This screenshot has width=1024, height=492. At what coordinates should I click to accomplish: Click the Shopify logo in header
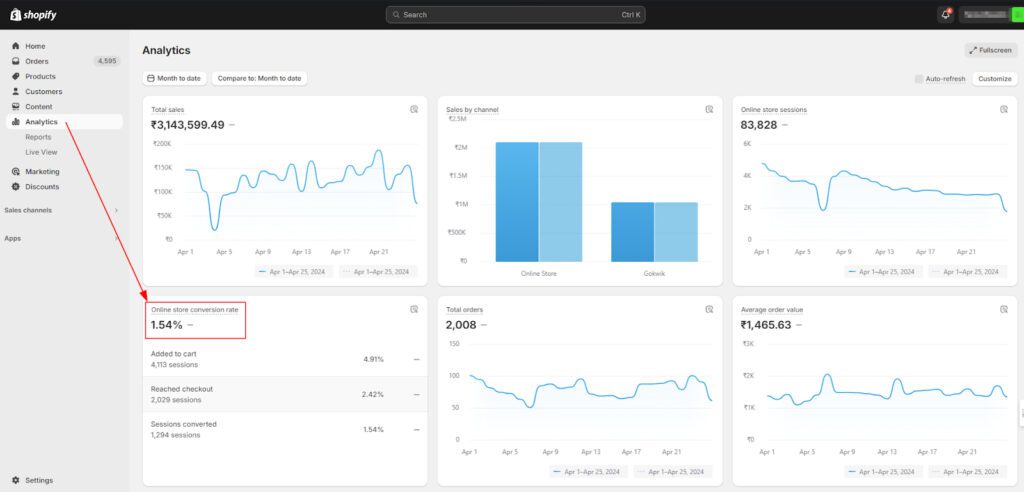32,14
